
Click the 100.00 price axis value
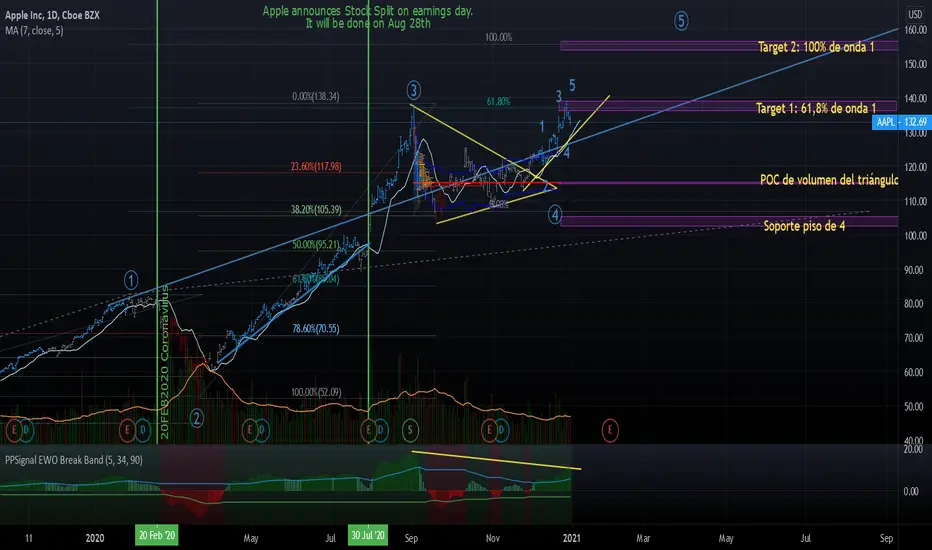pos(915,235)
